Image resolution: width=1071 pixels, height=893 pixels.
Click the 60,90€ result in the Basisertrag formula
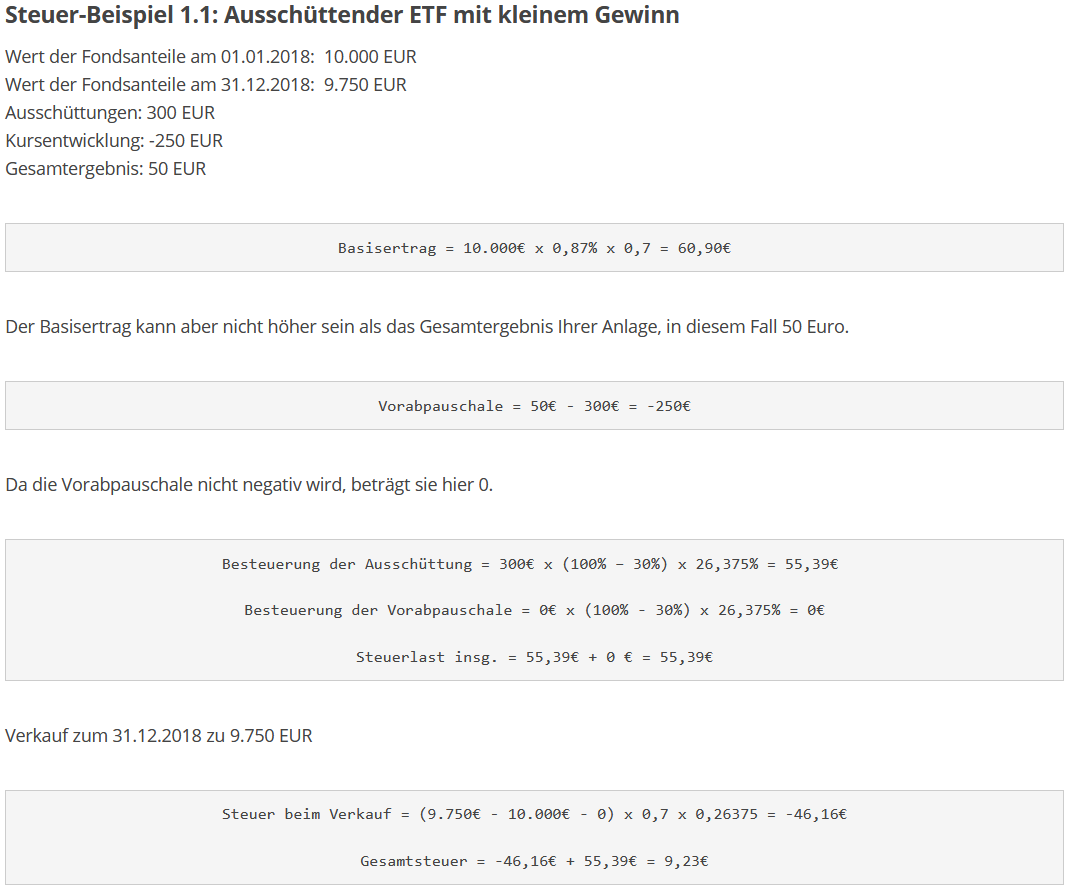click(x=704, y=248)
